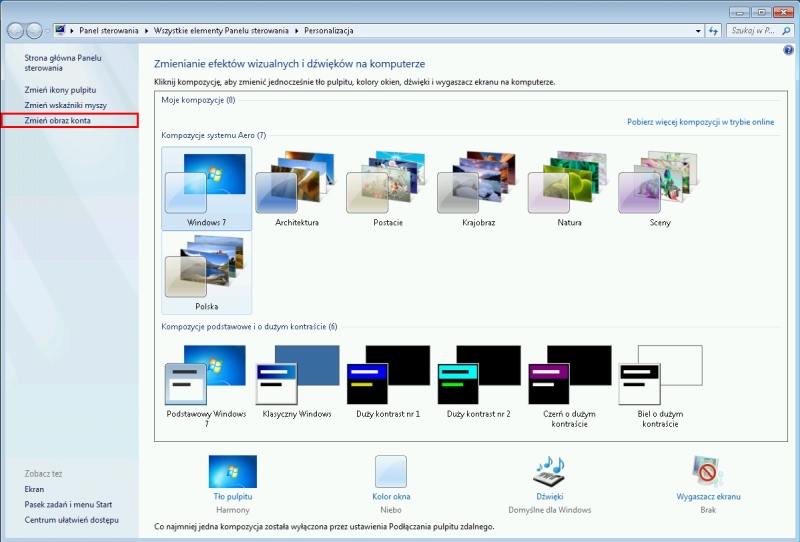
Task: Open Zmień ikony pulpitu
Action: pos(60,90)
